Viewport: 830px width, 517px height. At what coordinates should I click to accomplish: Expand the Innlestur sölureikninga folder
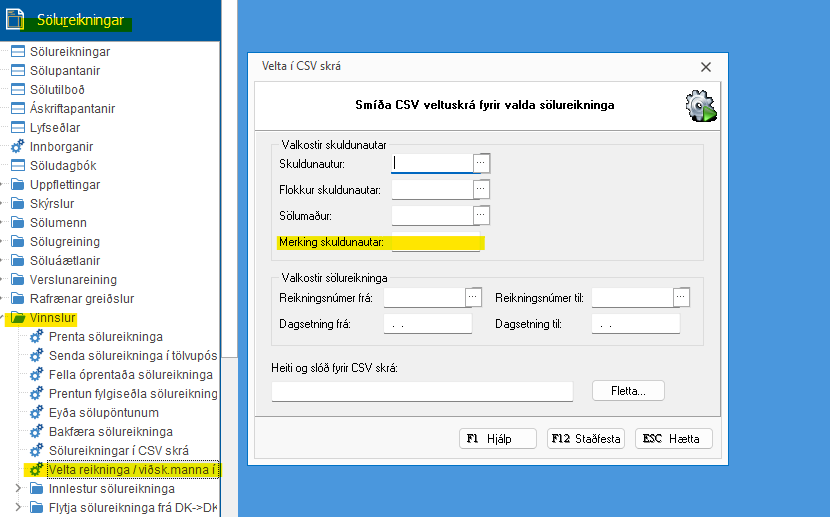pyautogui.click(x=17, y=489)
